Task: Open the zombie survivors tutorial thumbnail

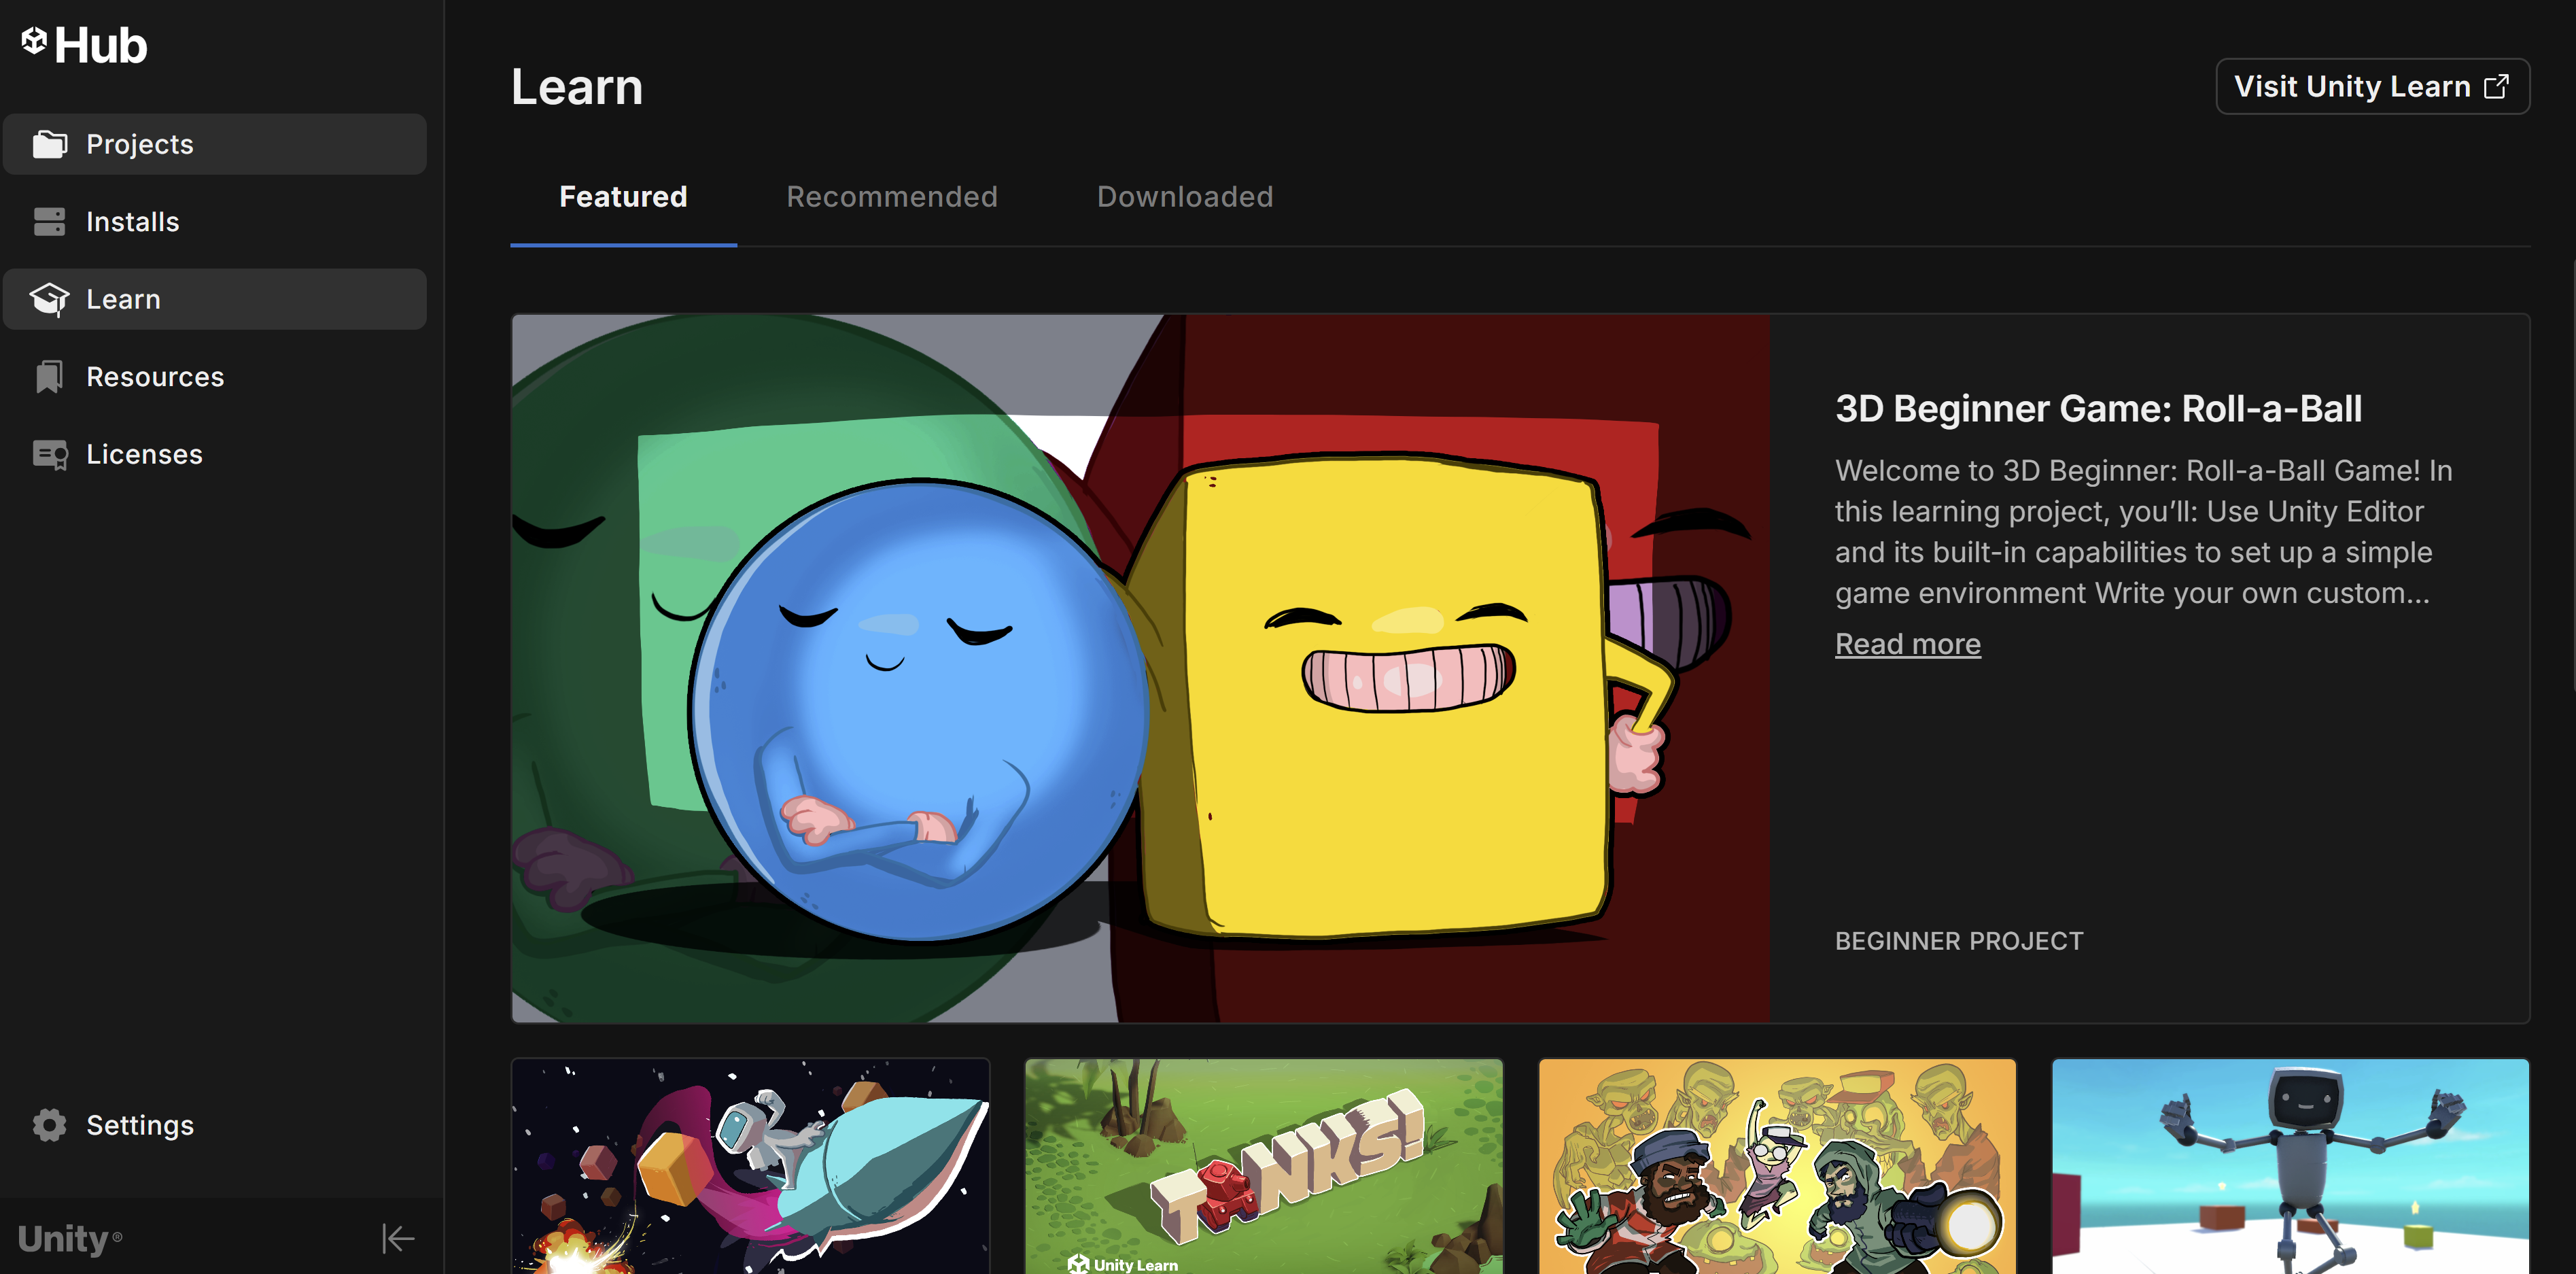Action: 1776,1166
